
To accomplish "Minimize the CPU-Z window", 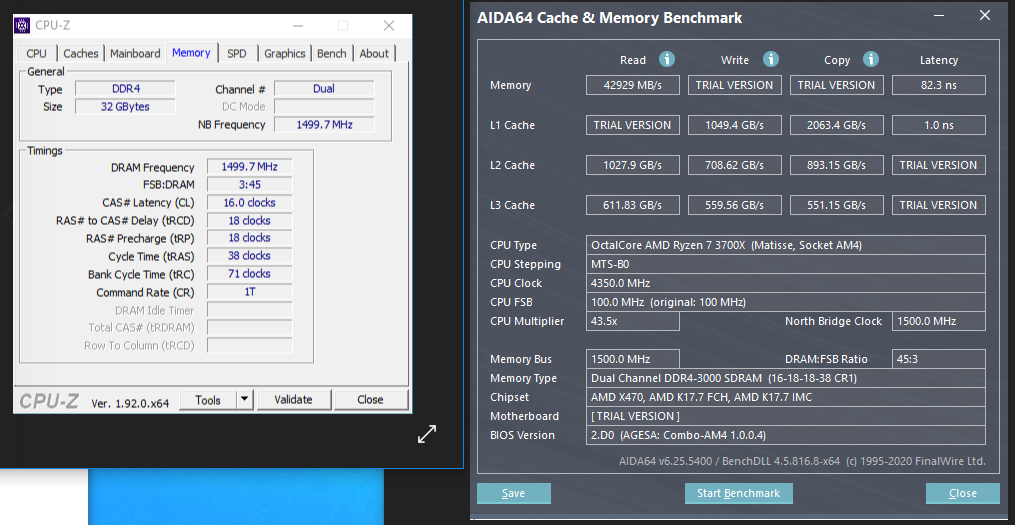I will (298, 26).
